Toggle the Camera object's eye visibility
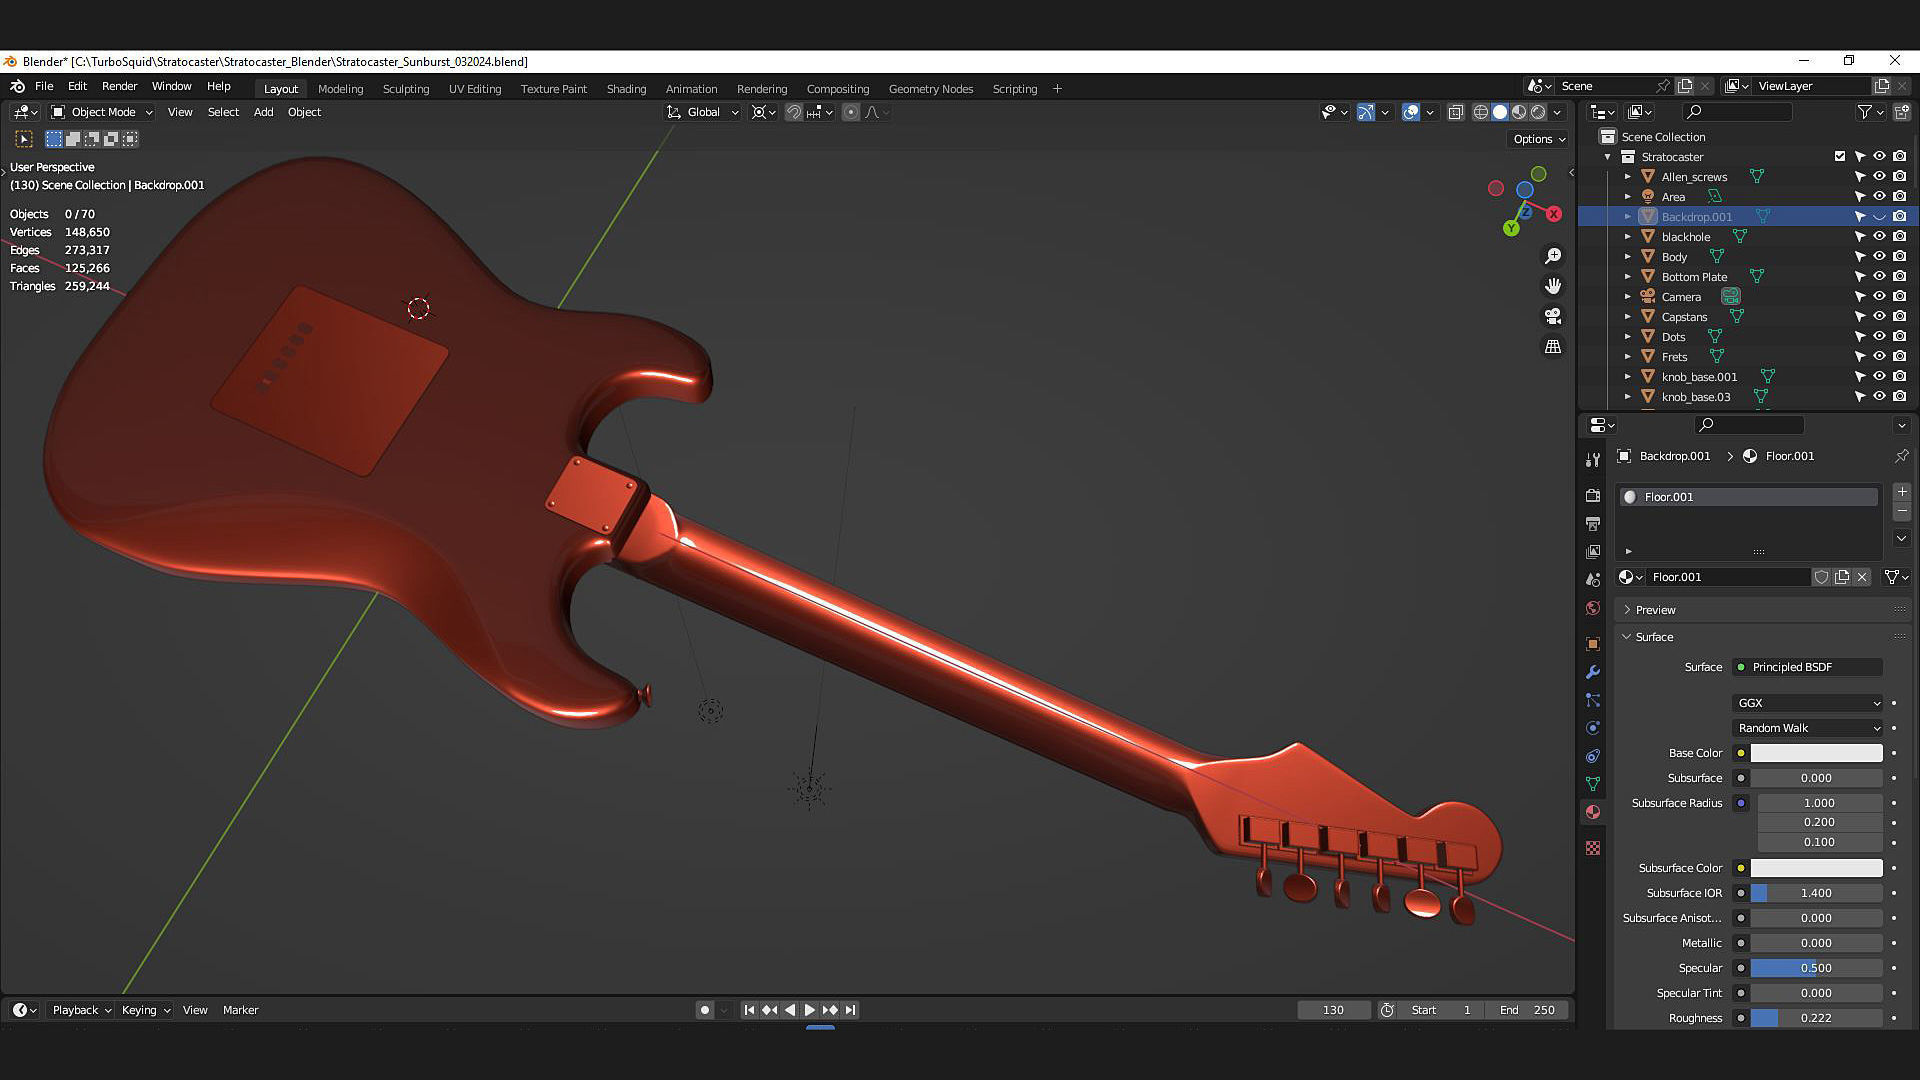Image resolution: width=1920 pixels, height=1080 pixels. point(1879,297)
